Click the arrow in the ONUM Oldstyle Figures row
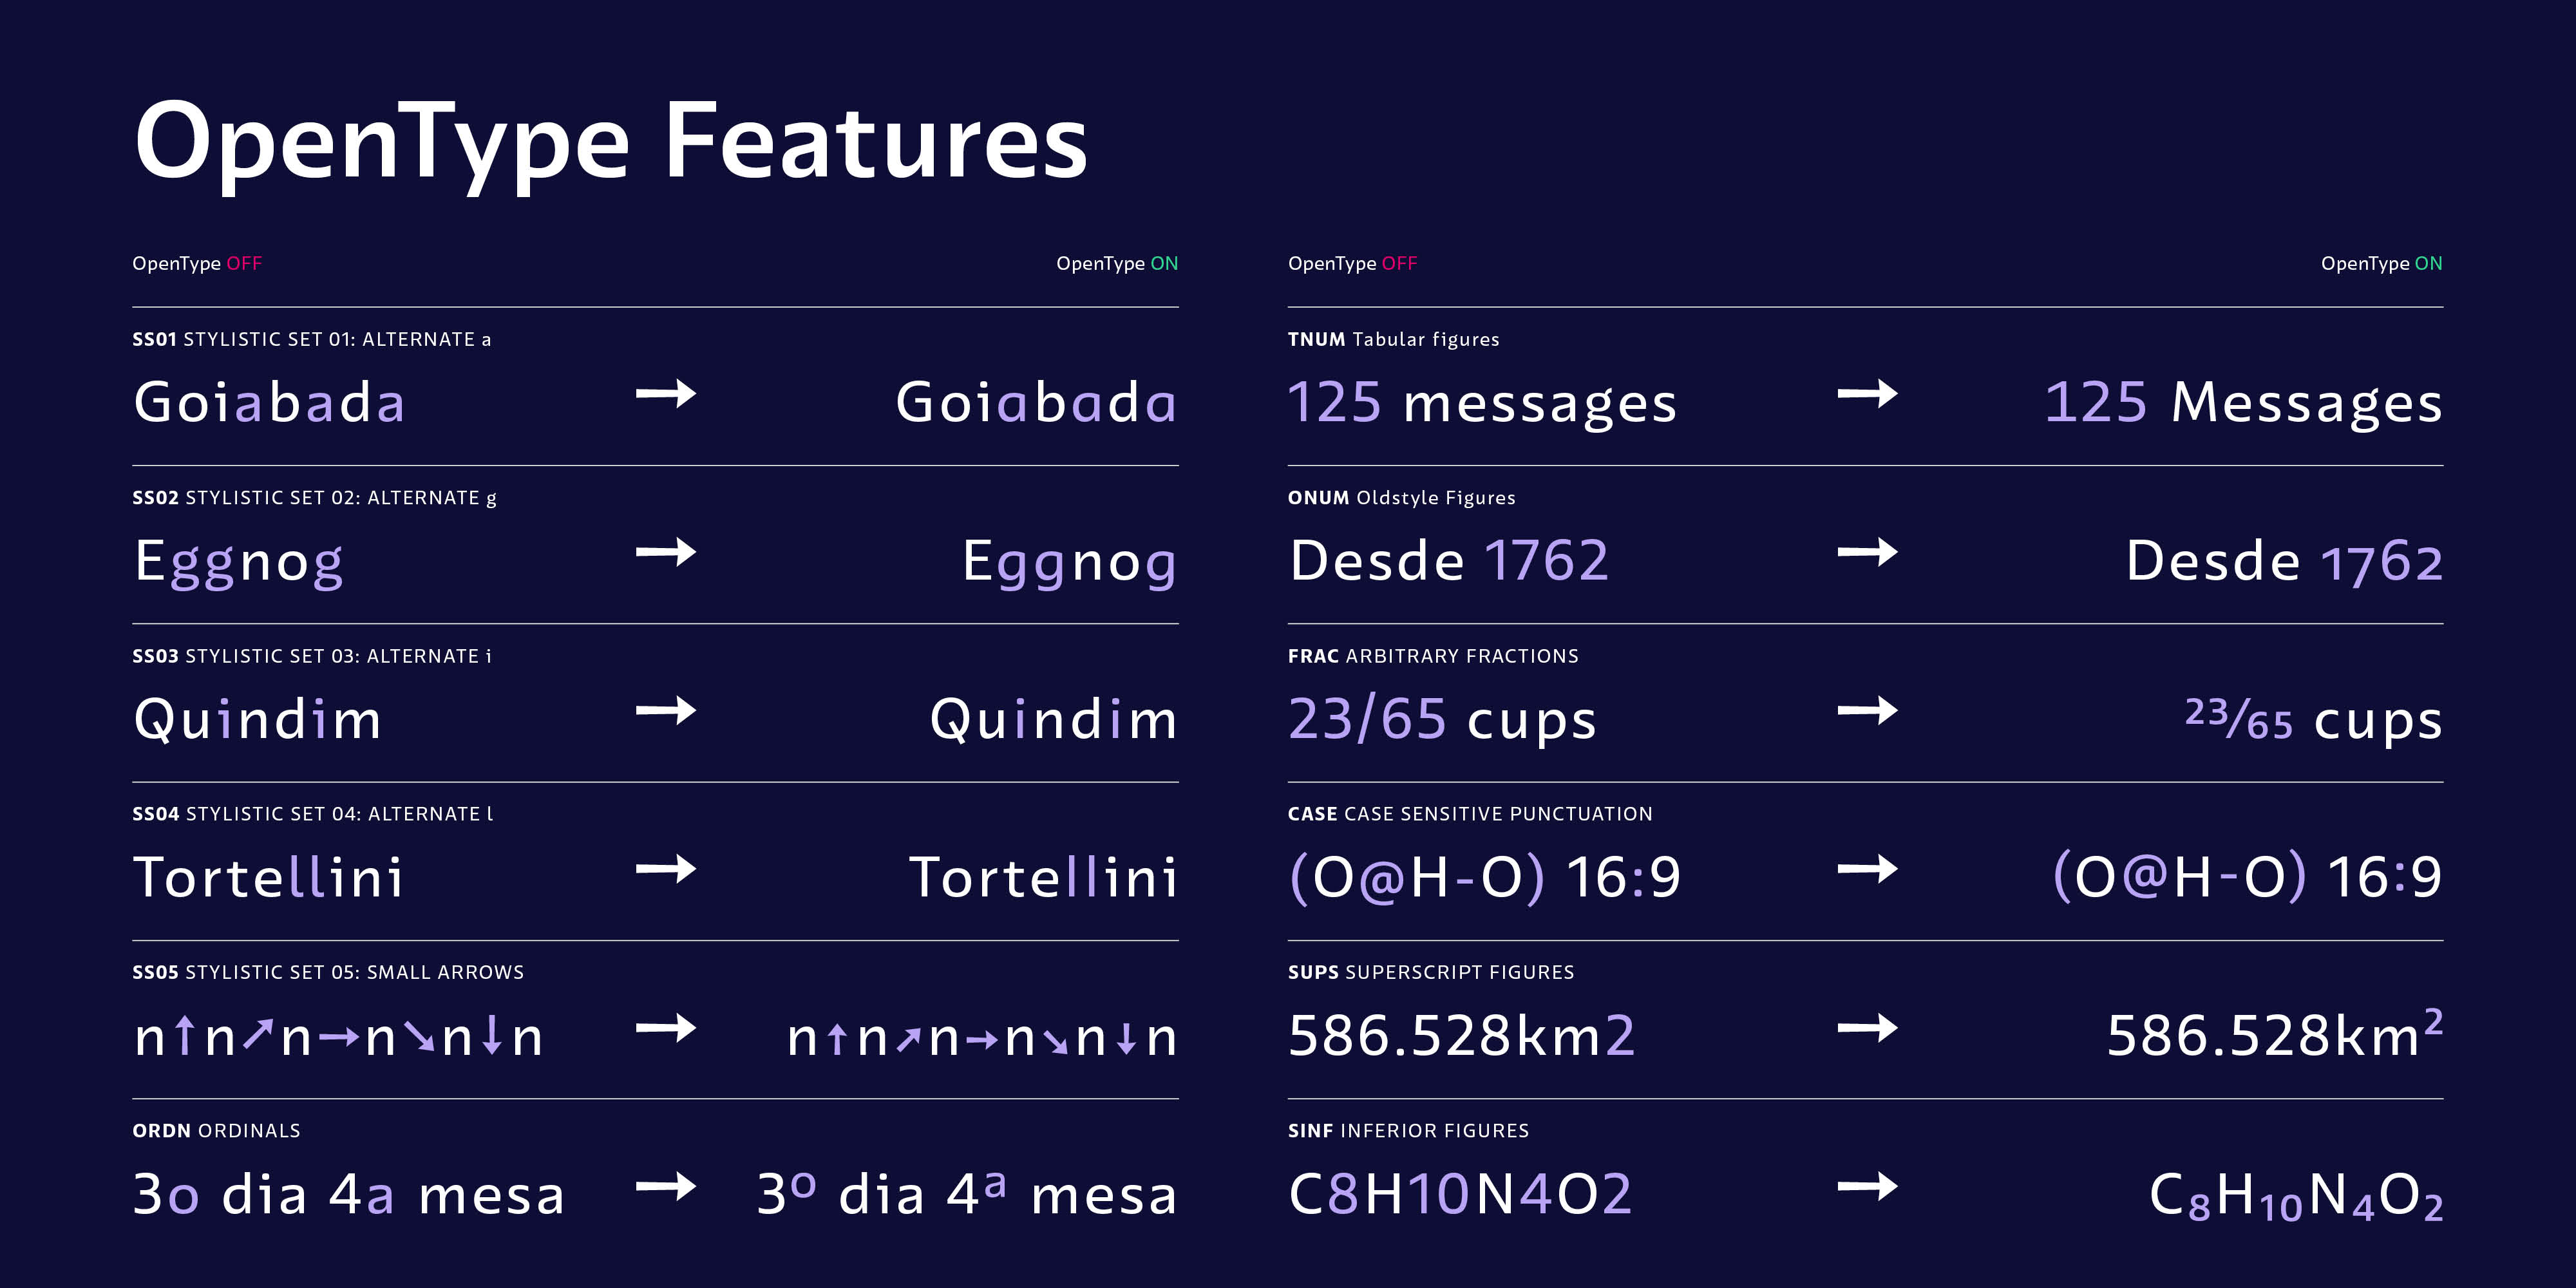This screenshot has height=1288, width=2576. coord(1867,552)
